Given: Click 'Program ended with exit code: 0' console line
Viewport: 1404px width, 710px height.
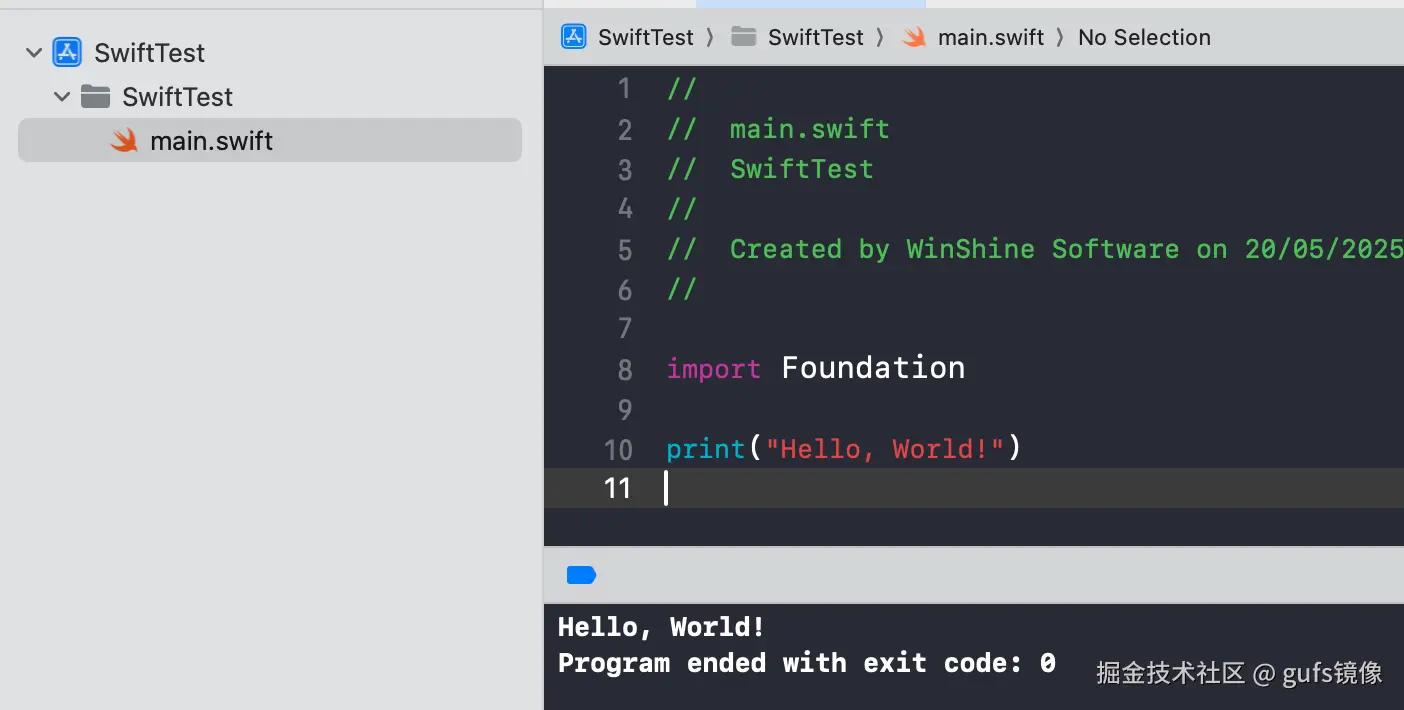Looking at the screenshot, I should click(x=807, y=663).
